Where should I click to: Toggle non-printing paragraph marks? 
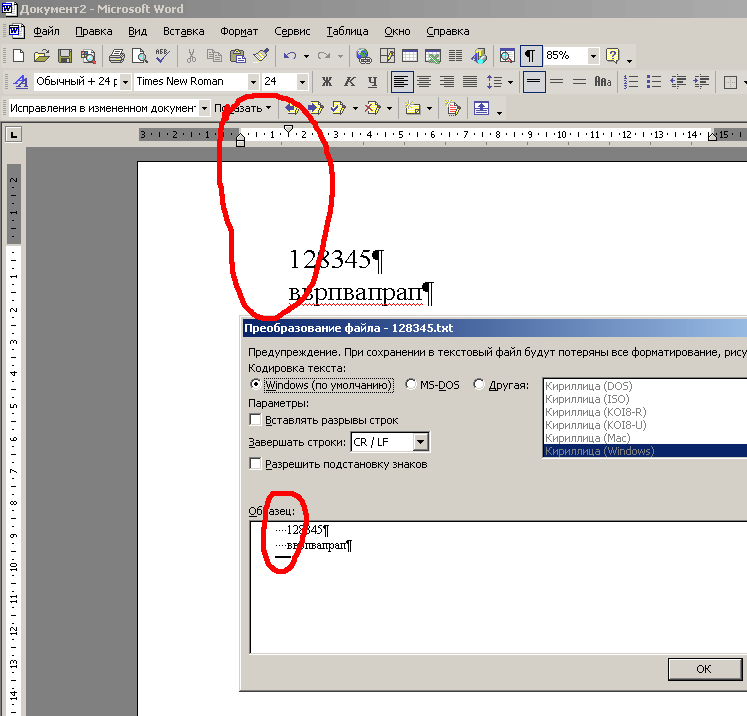[x=530, y=56]
